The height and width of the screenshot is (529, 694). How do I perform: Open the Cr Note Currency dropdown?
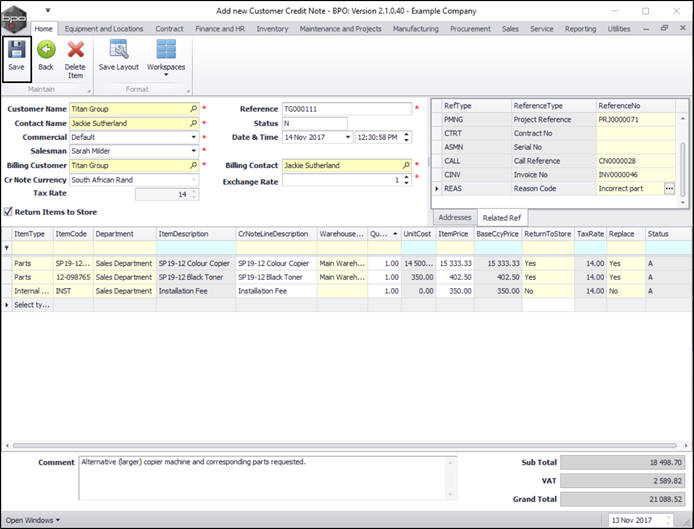[193, 180]
